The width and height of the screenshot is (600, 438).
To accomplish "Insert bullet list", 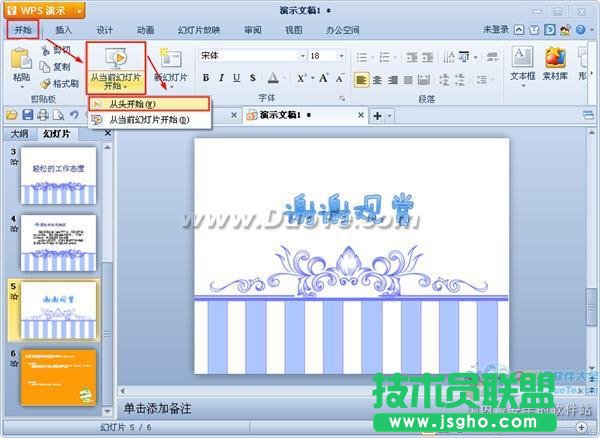I will pos(362,57).
